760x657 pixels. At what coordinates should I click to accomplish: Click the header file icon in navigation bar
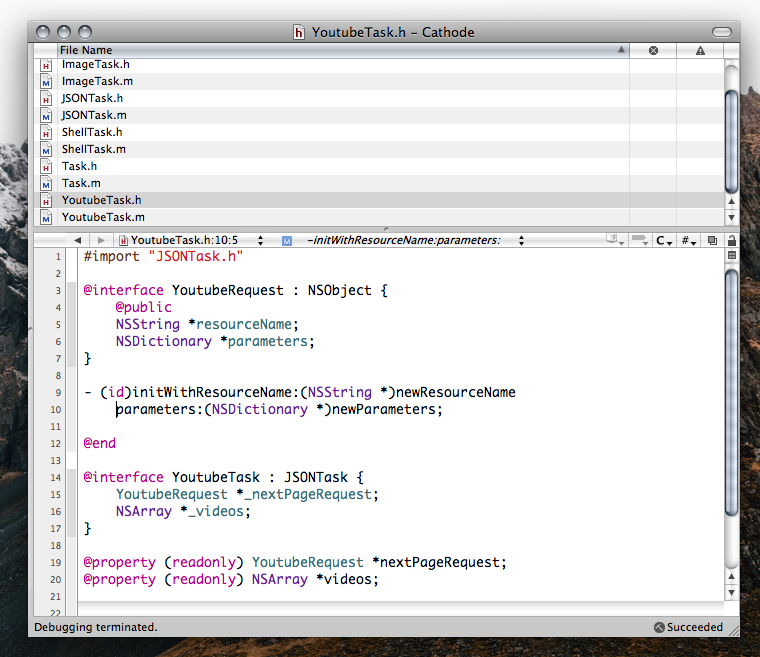click(x=124, y=240)
